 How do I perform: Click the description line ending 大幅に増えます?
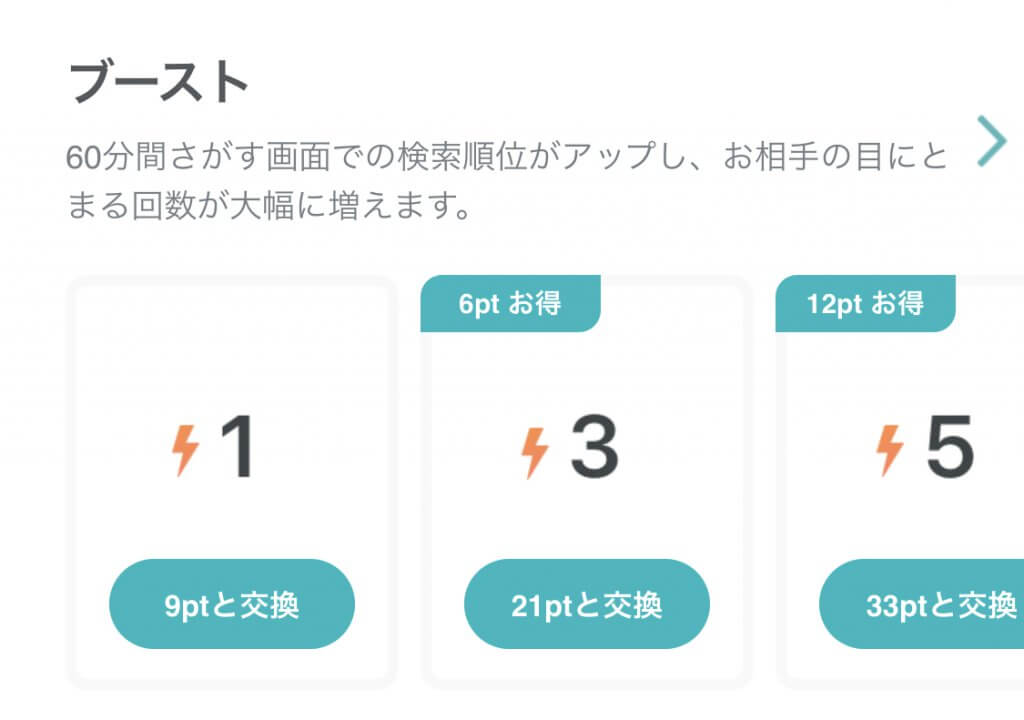coord(268,208)
